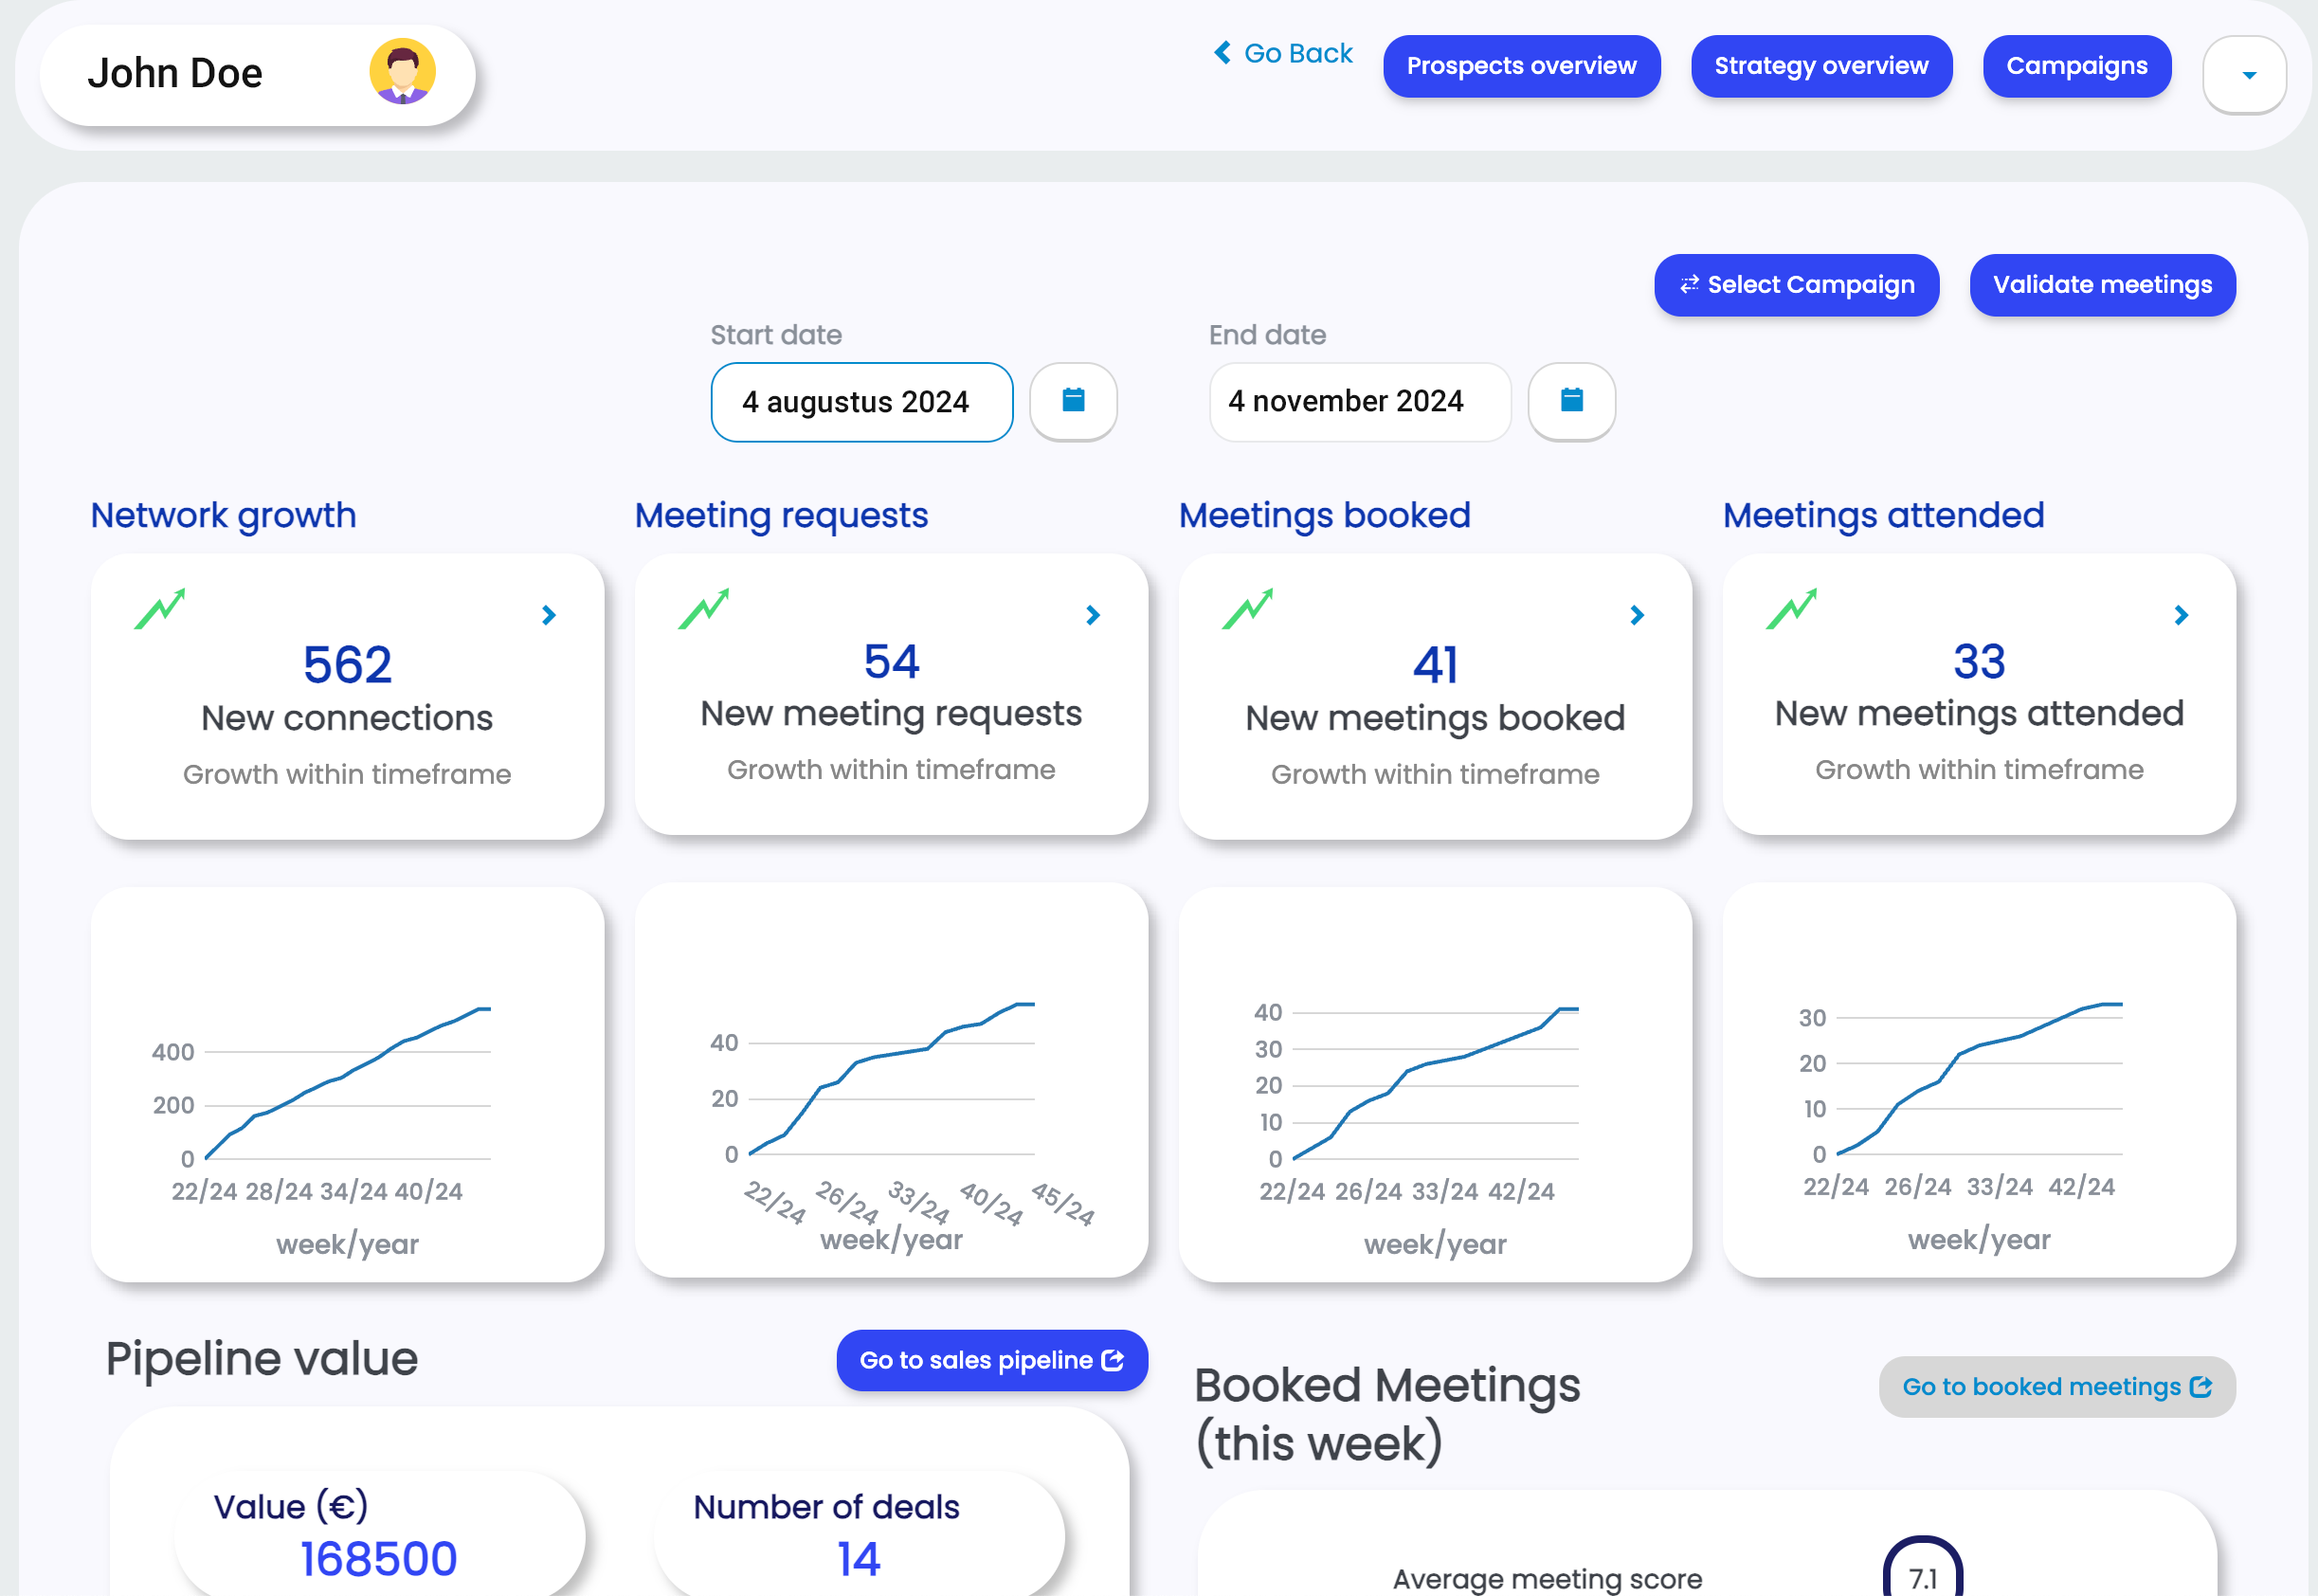Expand New meetings attended card chevron
The width and height of the screenshot is (2318, 1596).
(x=2181, y=615)
